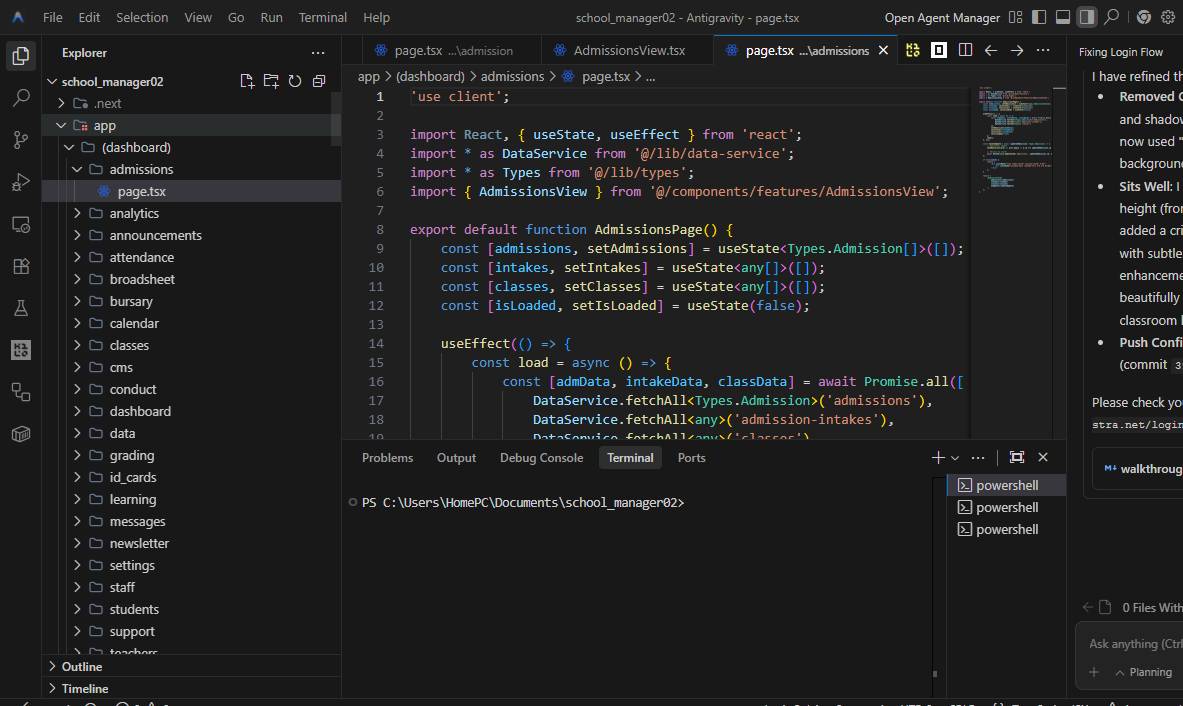
Task: Open the Extensions view
Action: coord(21,266)
